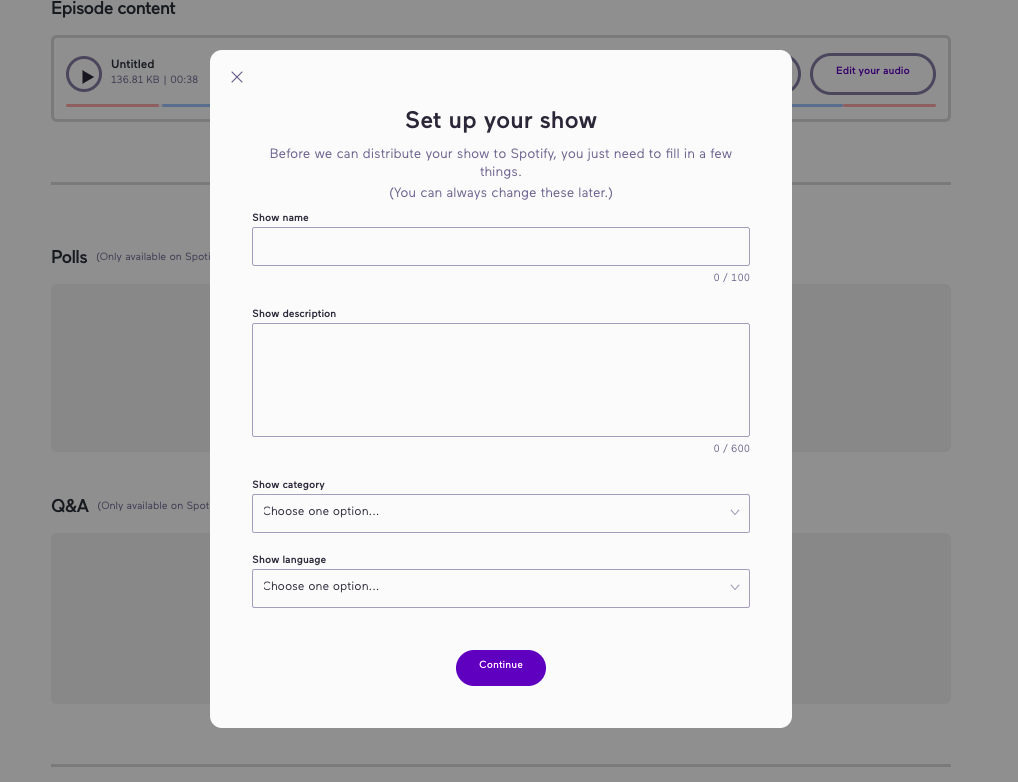
Task: Click the Show category field label
Action: pos(288,485)
